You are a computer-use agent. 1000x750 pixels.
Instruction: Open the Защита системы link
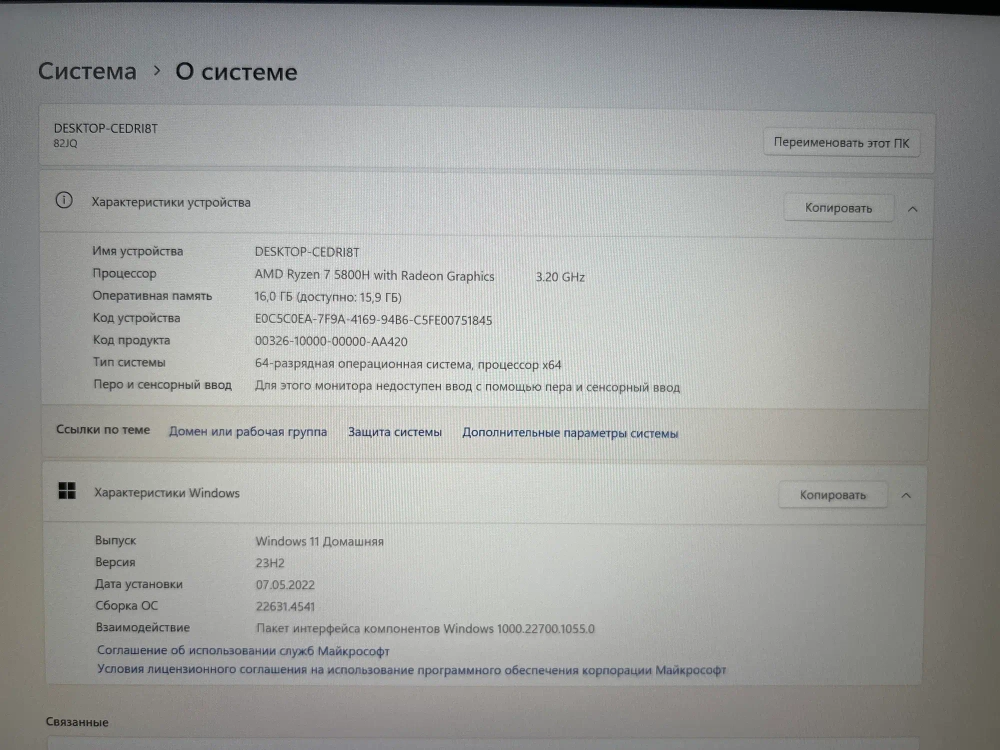pyautogui.click(x=394, y=431)
